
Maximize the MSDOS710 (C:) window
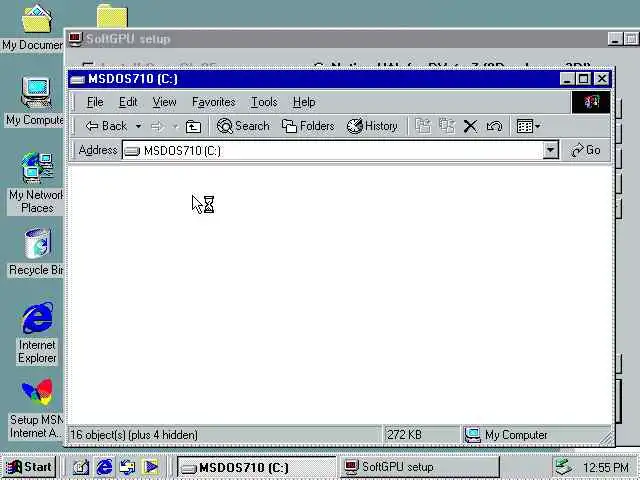coord(583,79)
